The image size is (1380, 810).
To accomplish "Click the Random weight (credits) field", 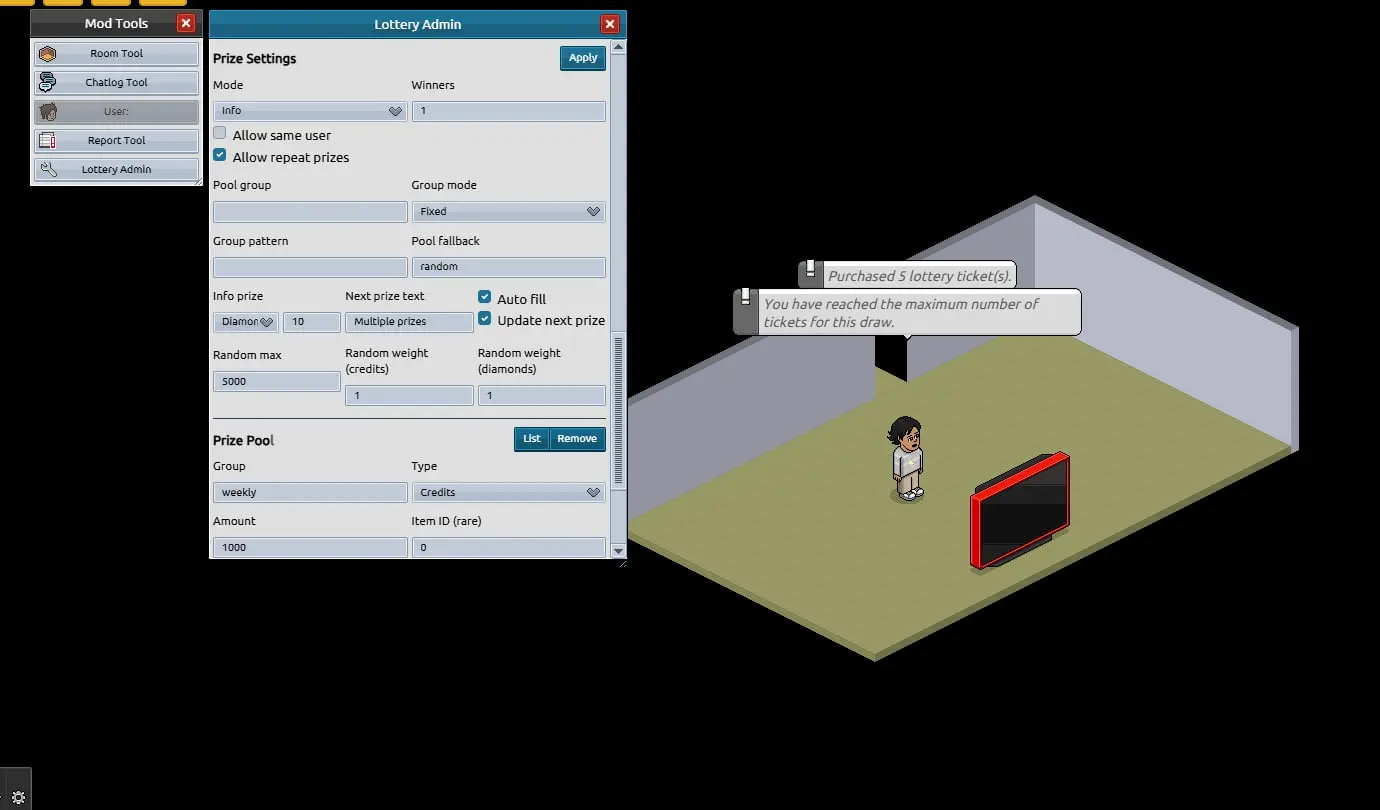I will coord(409,396).
